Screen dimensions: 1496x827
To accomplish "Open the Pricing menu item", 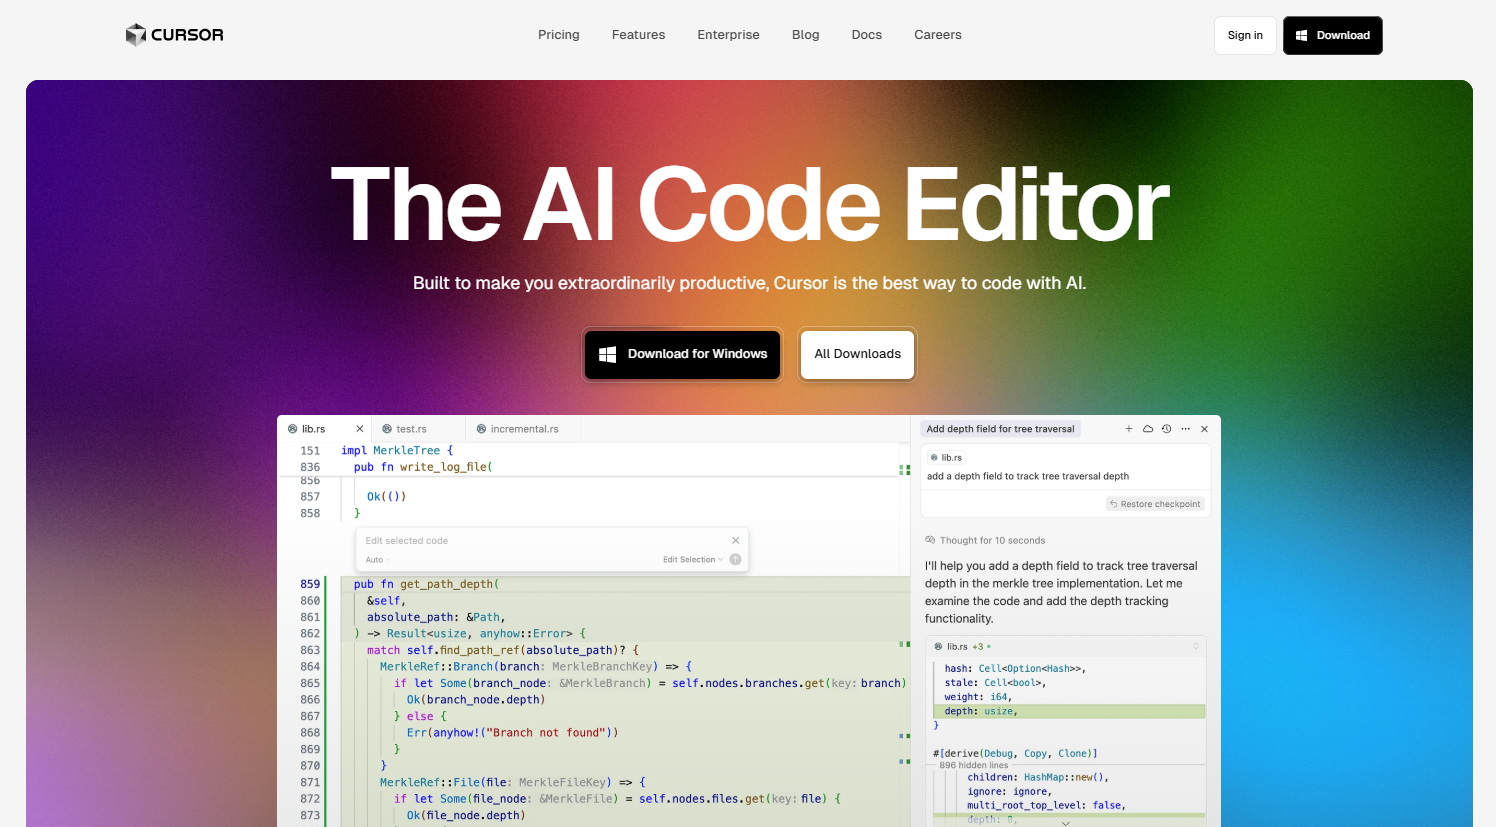I will click(x=558, y=34).
